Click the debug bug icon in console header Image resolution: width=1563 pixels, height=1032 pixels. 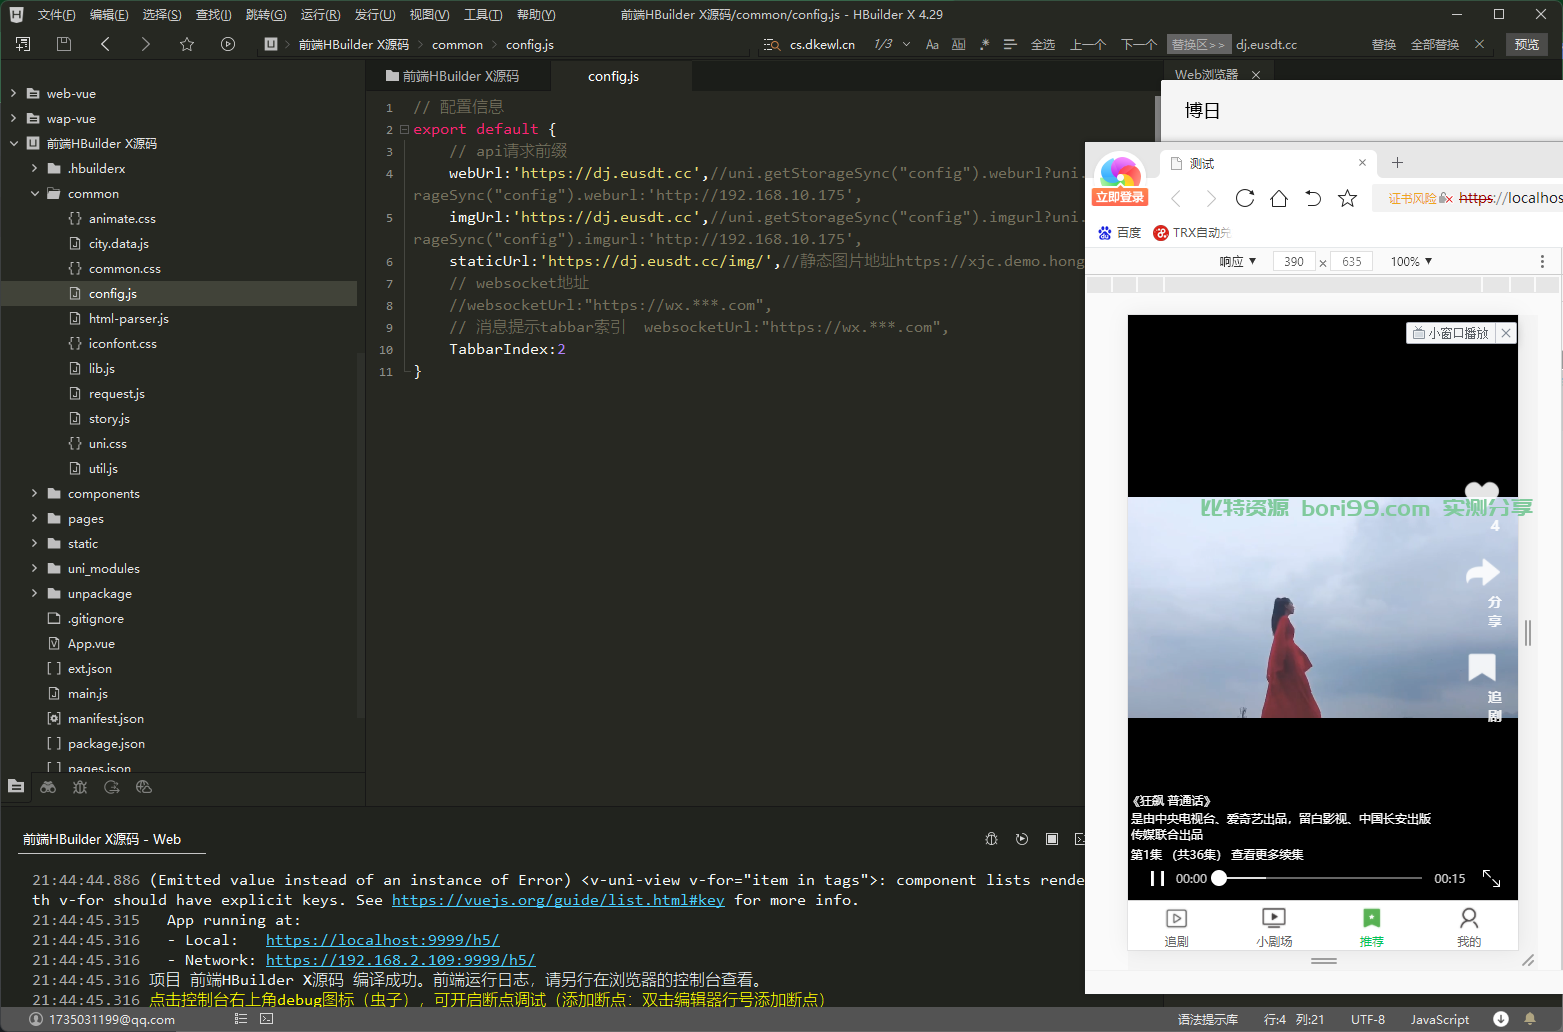(991, 839)
